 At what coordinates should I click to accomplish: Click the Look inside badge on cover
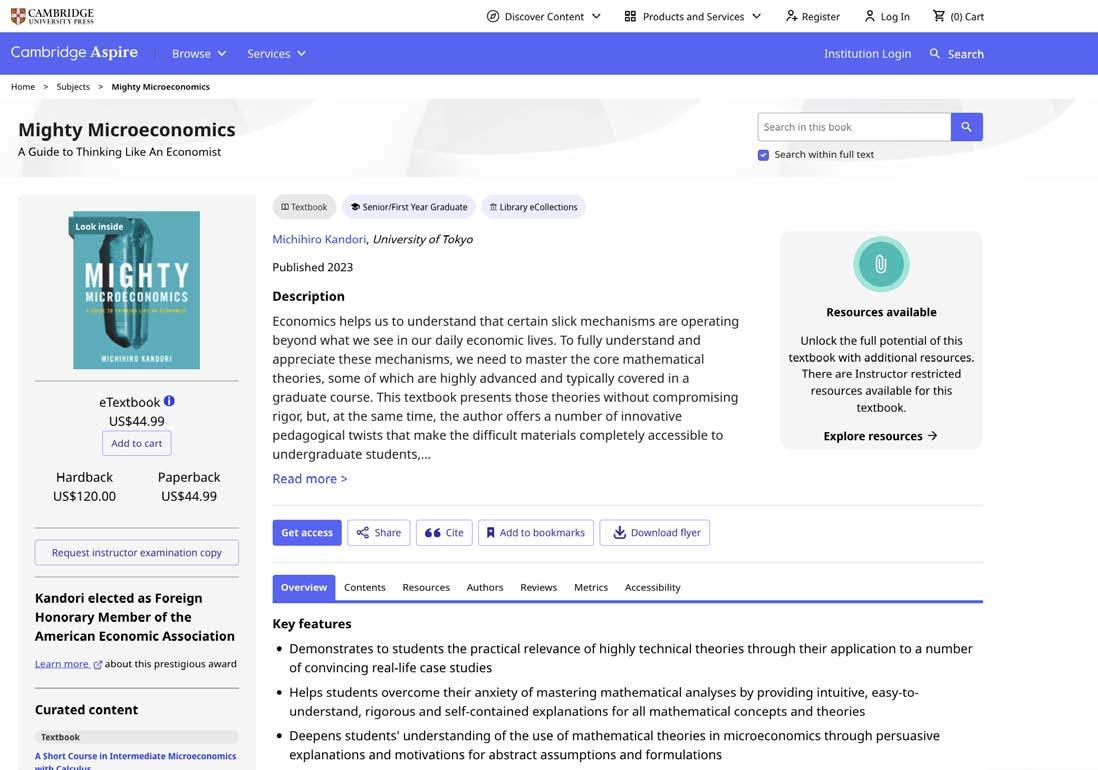[99, 227]
